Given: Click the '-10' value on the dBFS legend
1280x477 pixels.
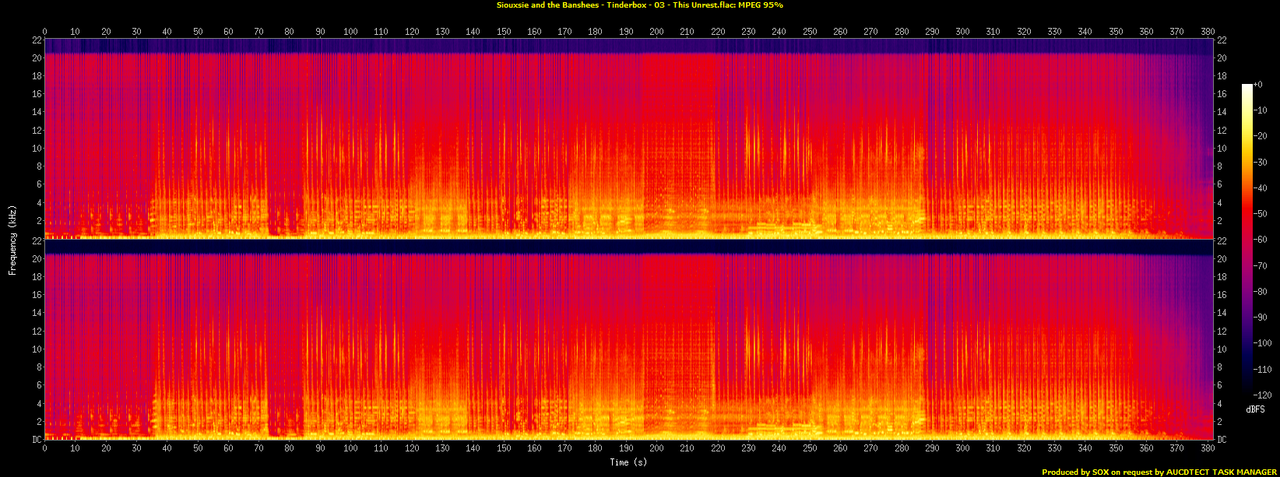Looking at the screenshot, I should coord(1260,111).
